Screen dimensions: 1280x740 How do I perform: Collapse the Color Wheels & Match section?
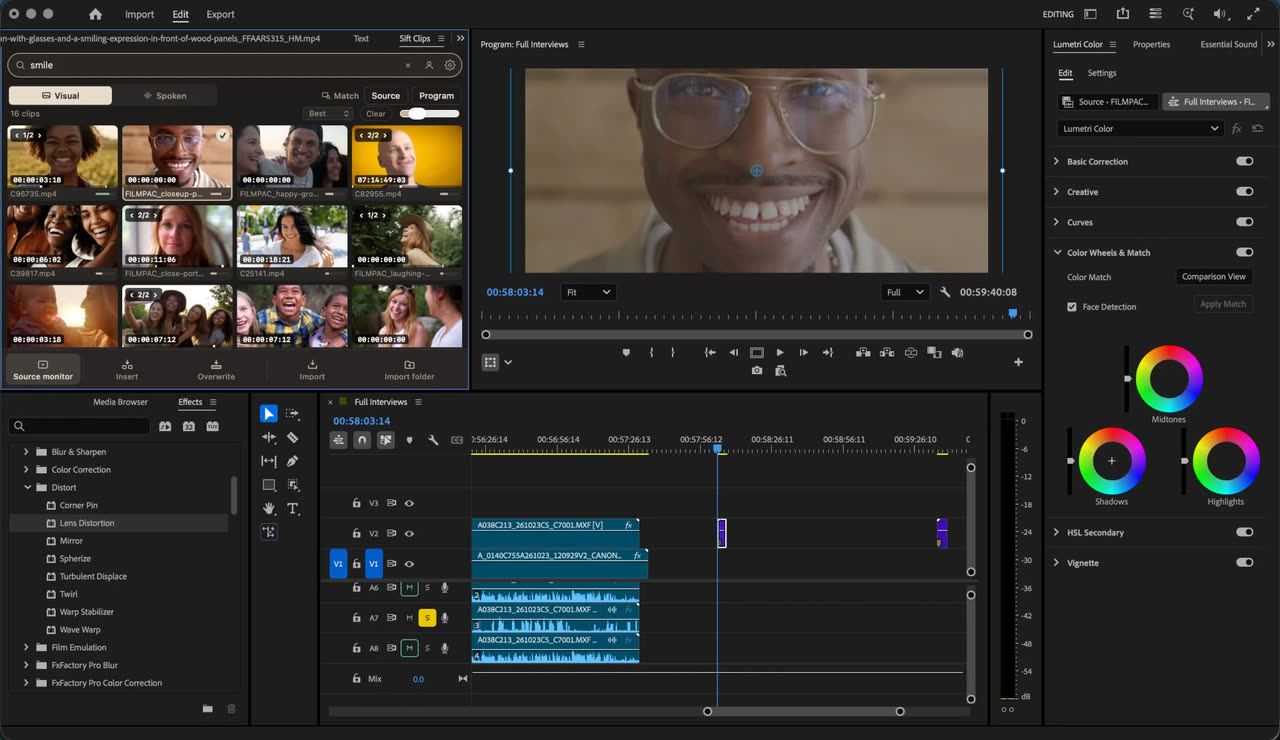tap(1056, 253)
